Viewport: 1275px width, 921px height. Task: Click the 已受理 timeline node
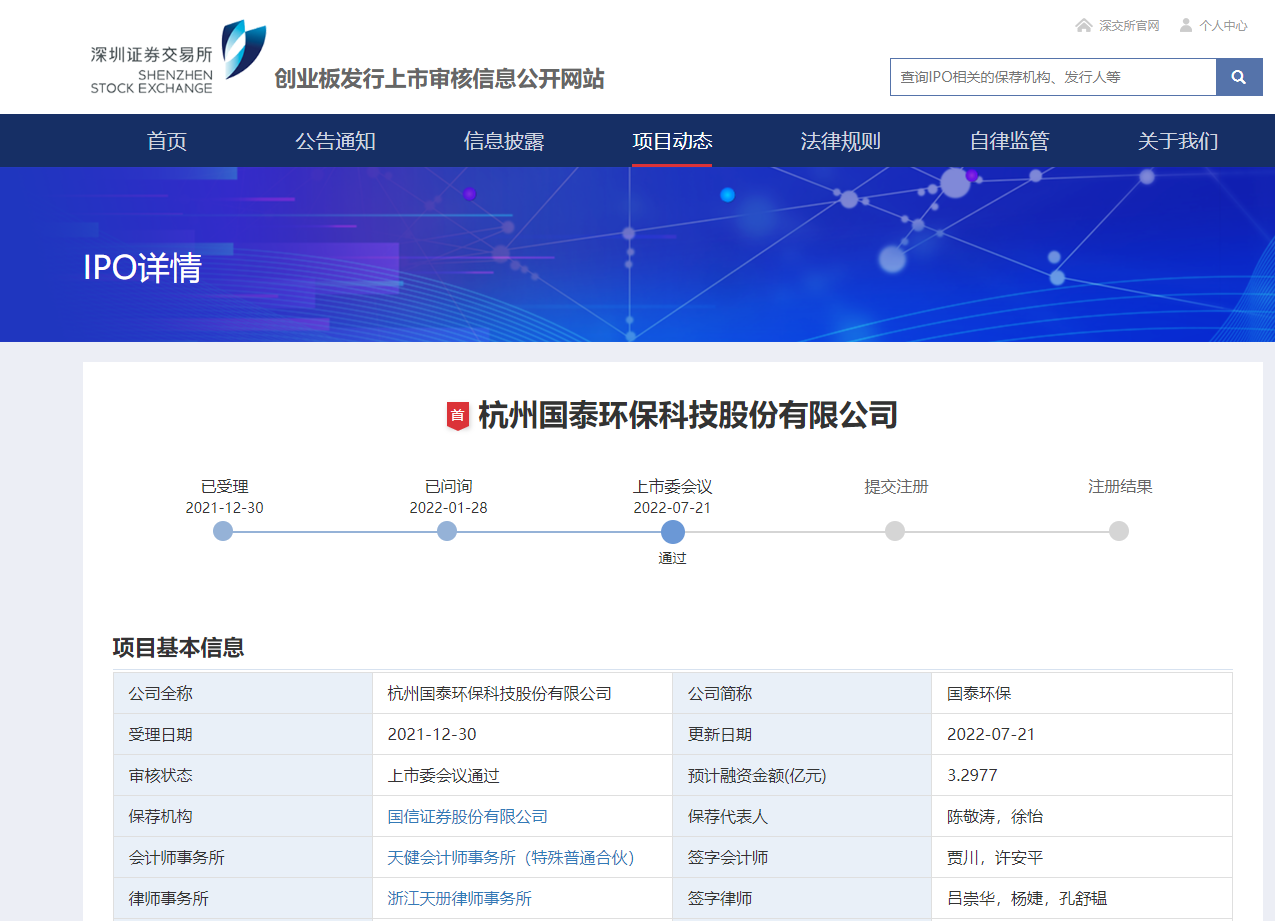[x=223, y=531]
